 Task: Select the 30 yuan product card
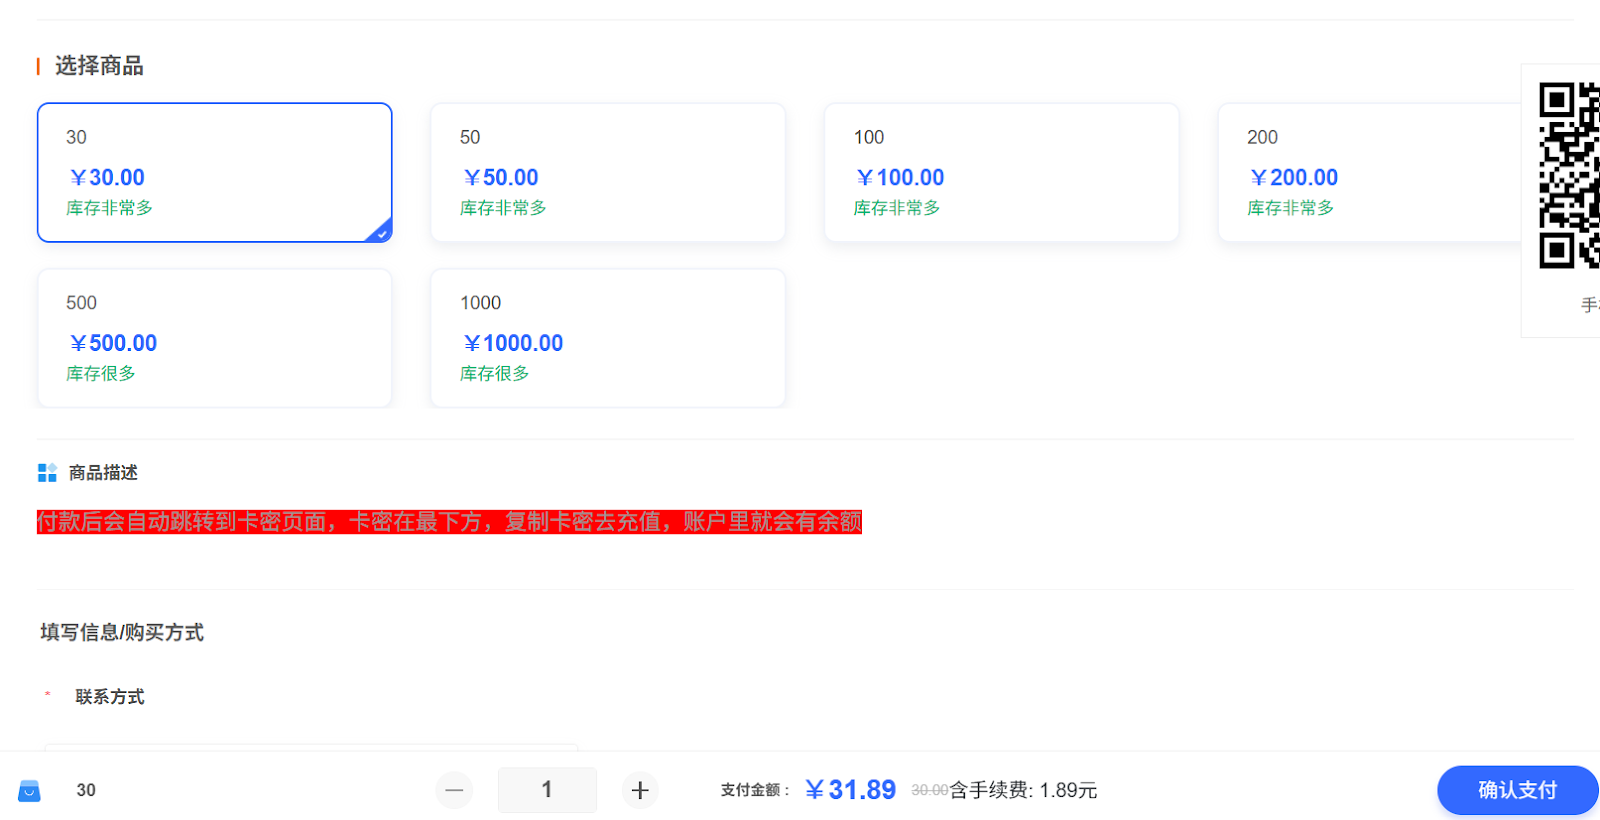[x=215, y=172]
